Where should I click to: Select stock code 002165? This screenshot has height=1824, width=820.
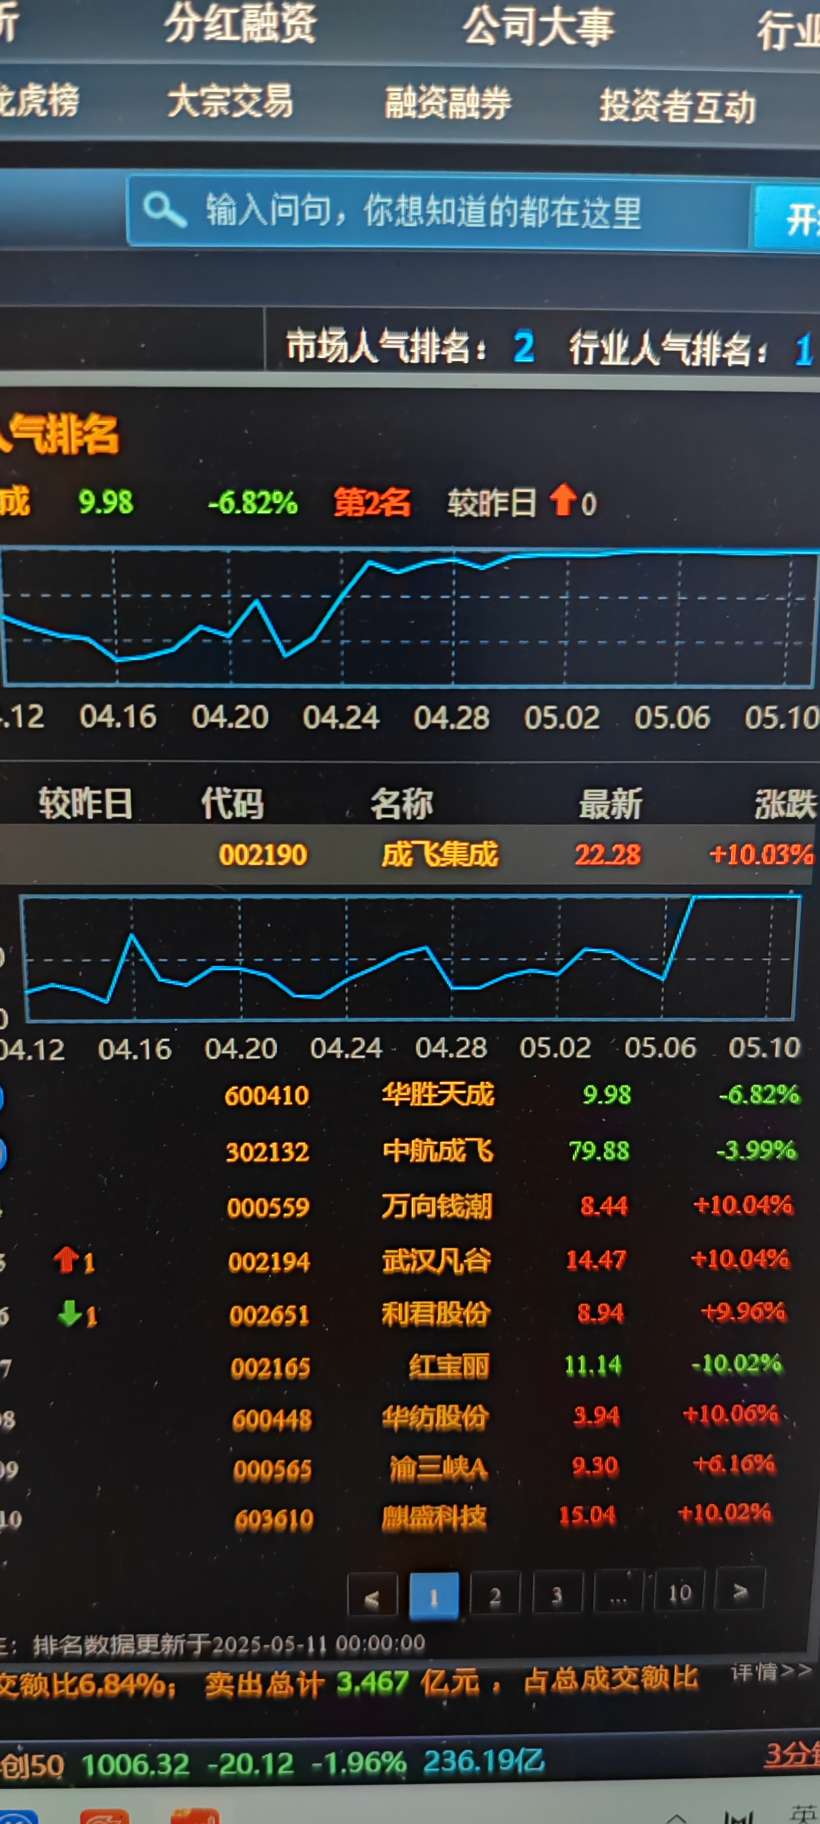pos(271,1368)
